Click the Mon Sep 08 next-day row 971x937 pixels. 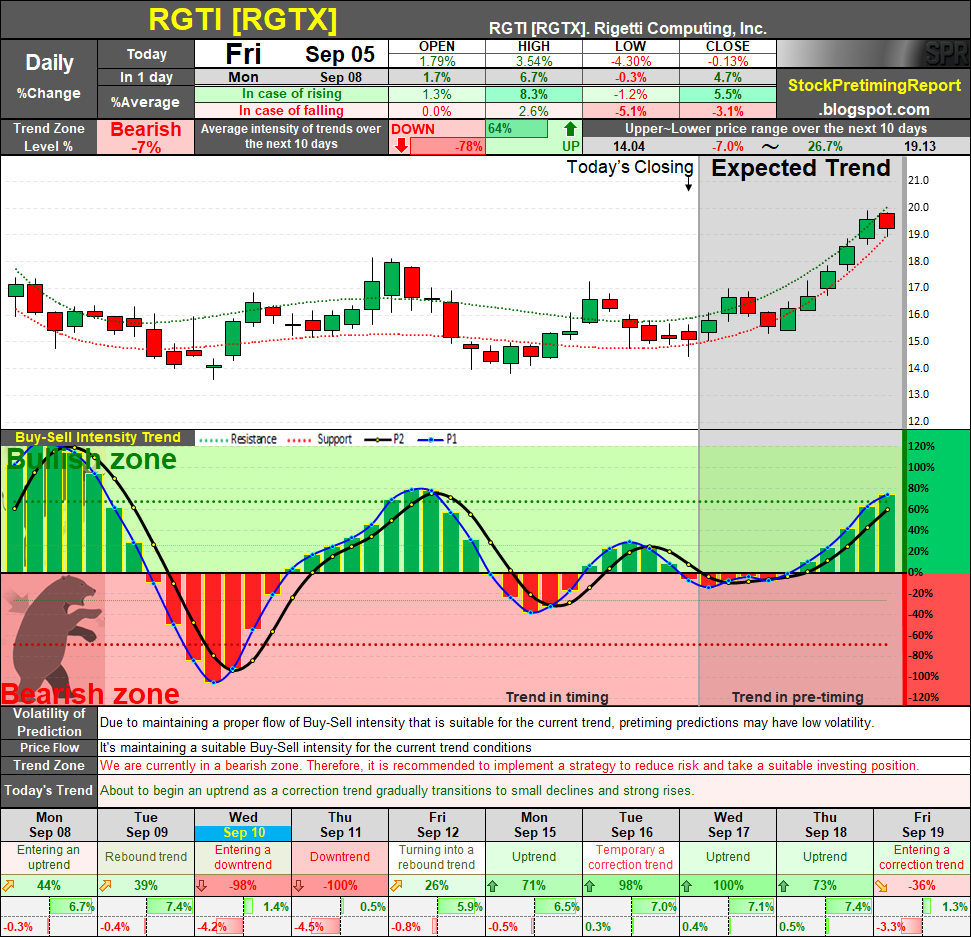coord(292,77)
